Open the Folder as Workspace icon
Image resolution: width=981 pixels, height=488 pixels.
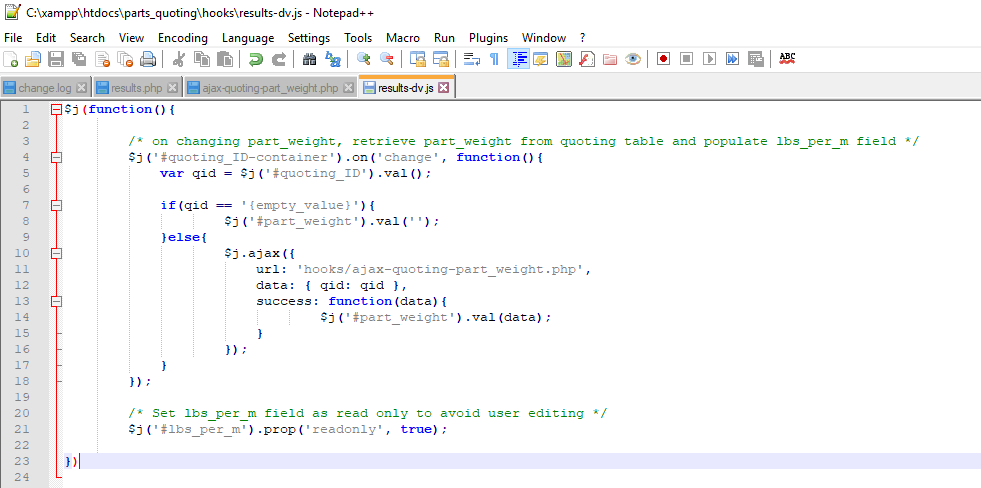(610, 59)
